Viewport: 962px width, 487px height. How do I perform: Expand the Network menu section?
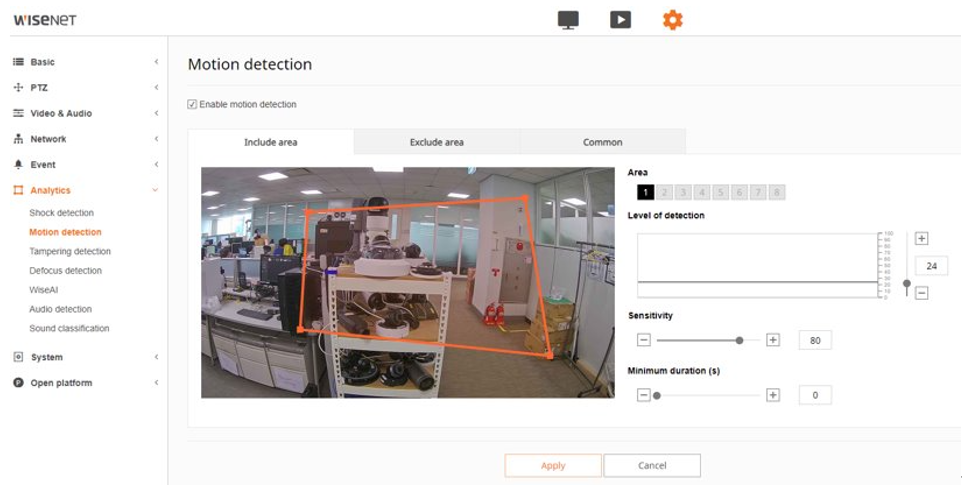coord(48,139)
